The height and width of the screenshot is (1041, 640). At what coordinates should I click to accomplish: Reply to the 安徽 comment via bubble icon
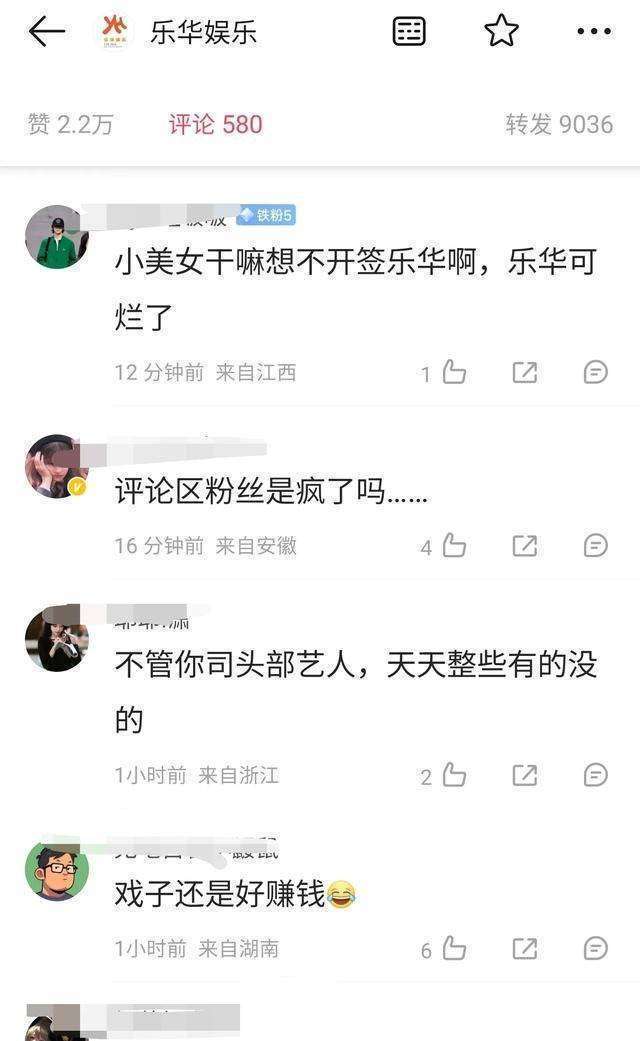[596, 546]
